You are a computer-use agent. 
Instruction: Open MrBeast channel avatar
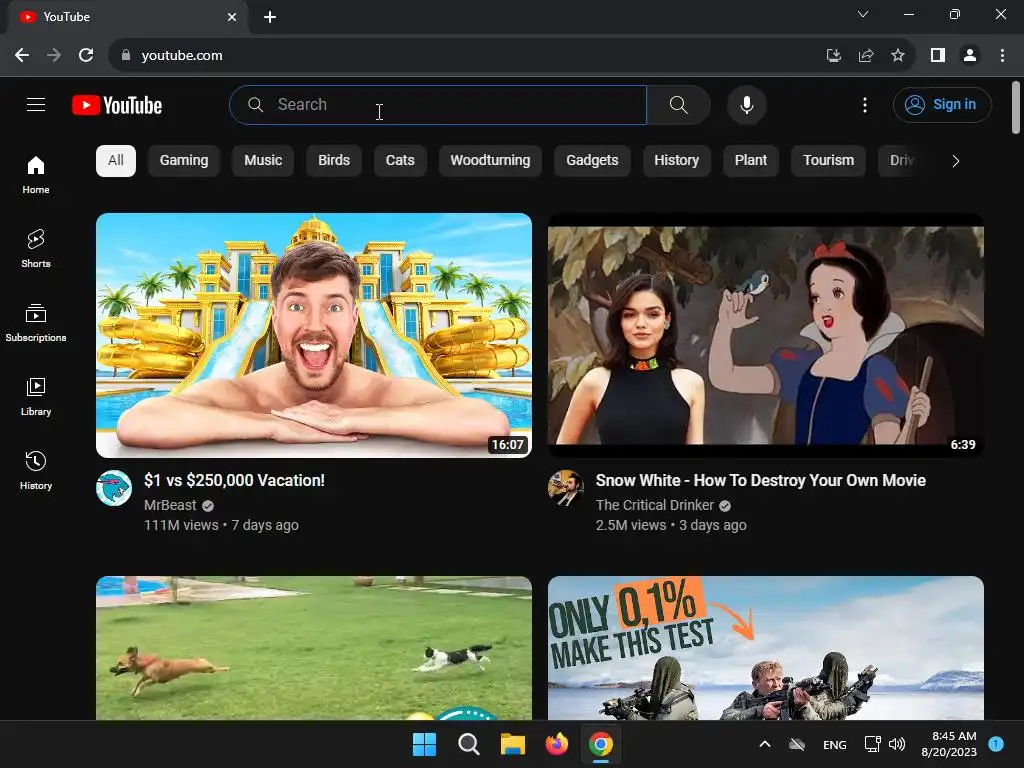[114, 488]
